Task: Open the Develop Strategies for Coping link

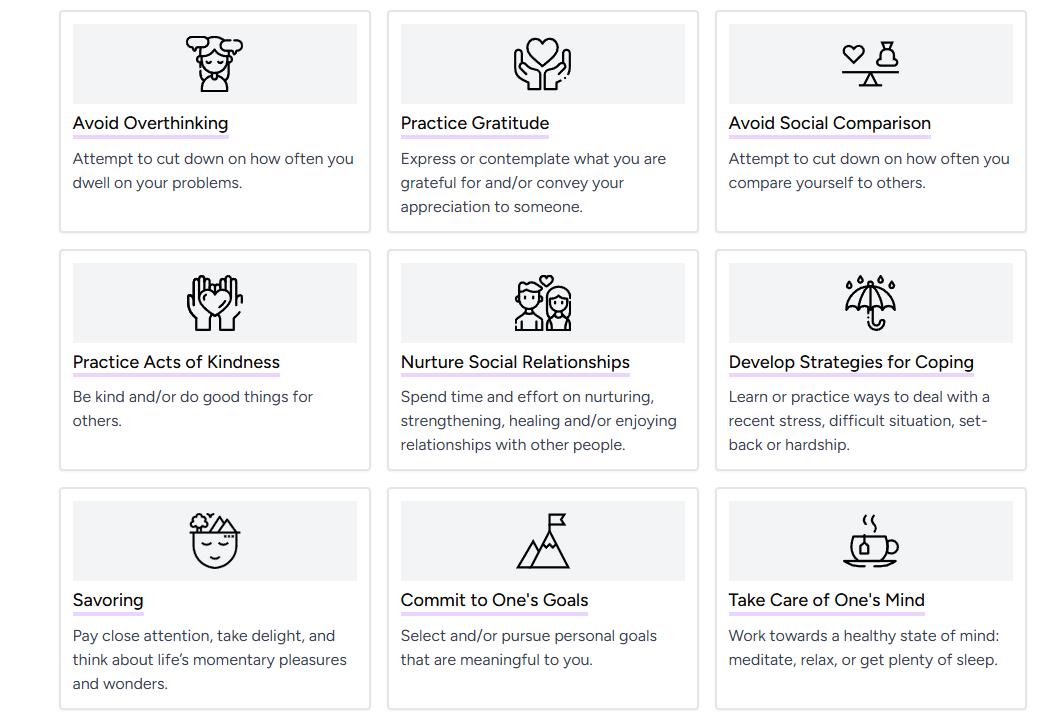Action: click(x=851, y=361)
